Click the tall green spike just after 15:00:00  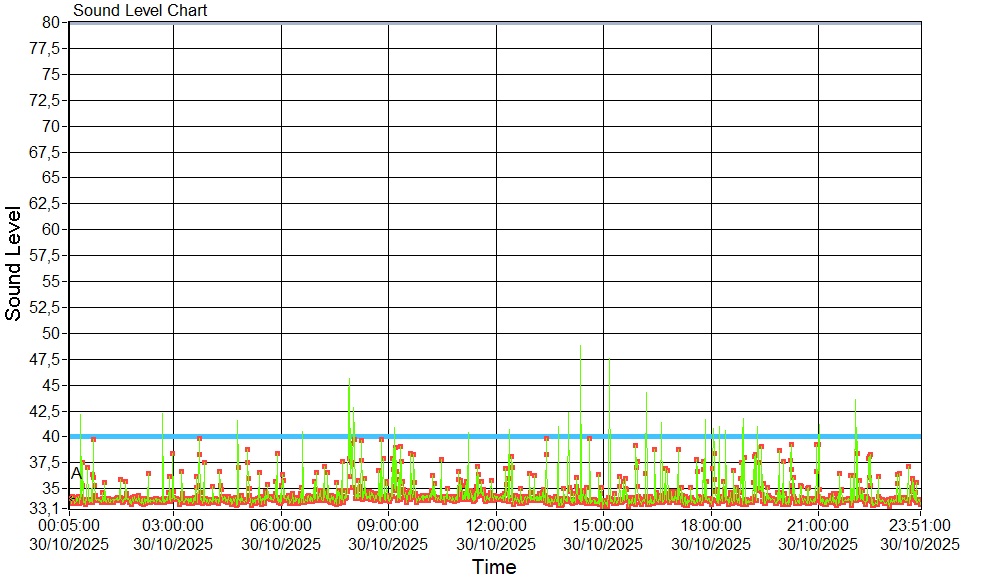point(608,362)
